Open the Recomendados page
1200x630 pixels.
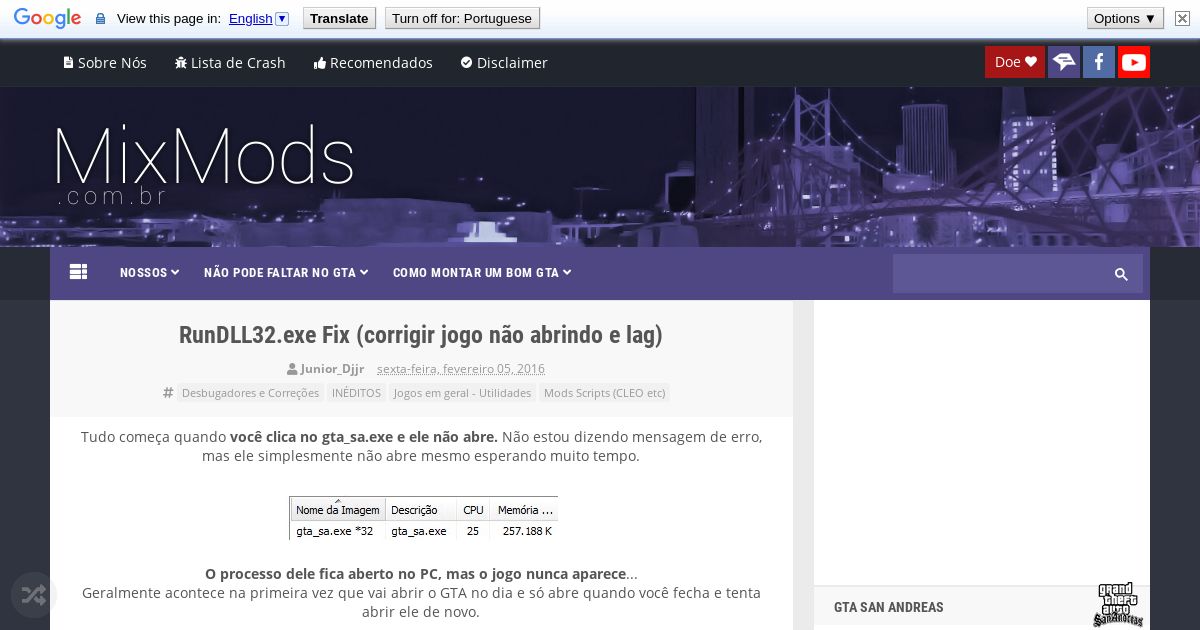pyautogui.click(x=373, y=63)
